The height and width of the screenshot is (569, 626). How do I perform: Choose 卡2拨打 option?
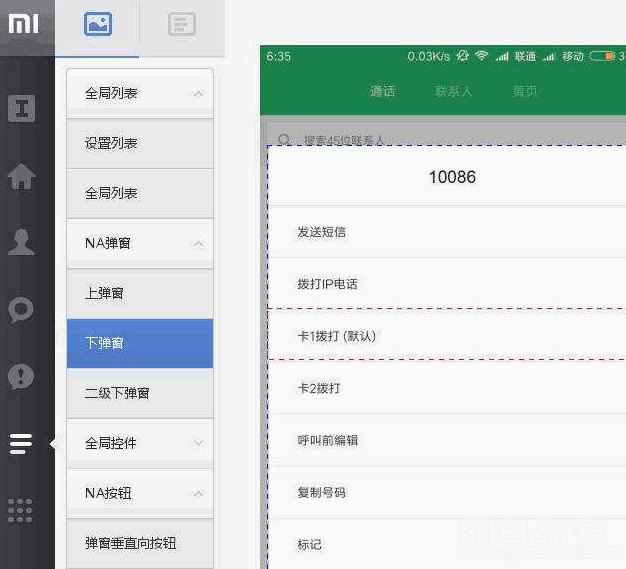[447, 388]
